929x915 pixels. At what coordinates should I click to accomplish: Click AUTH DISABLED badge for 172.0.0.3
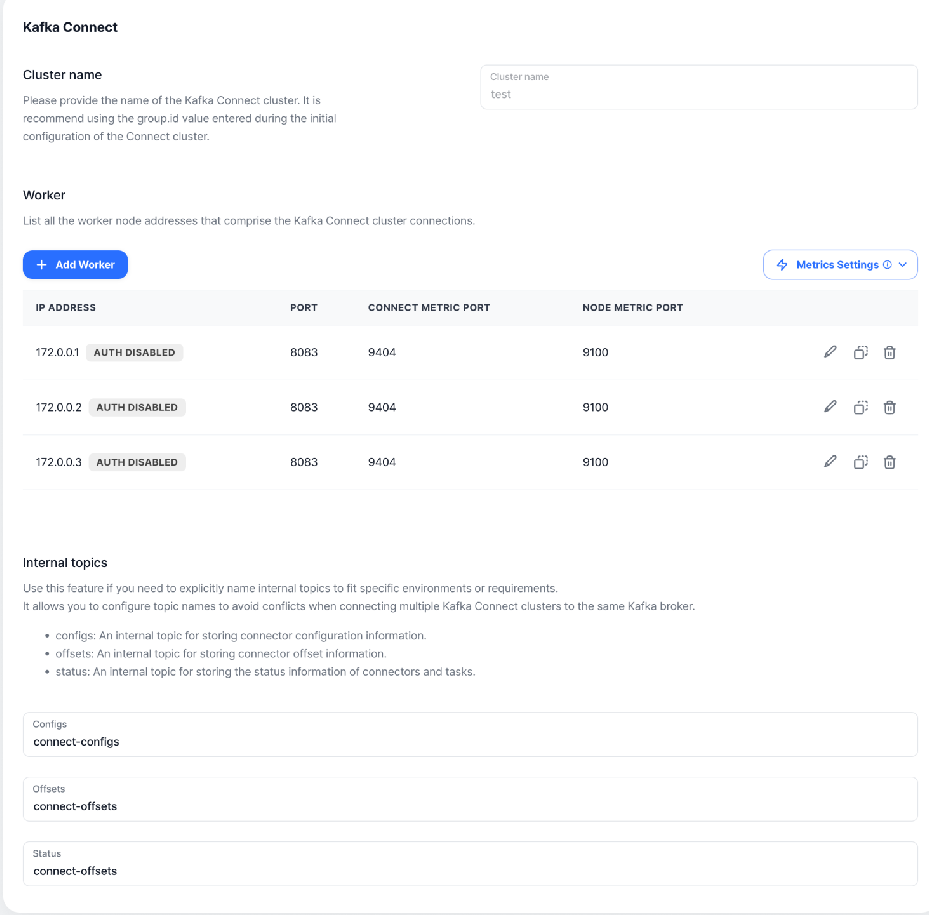coord(138,462)
